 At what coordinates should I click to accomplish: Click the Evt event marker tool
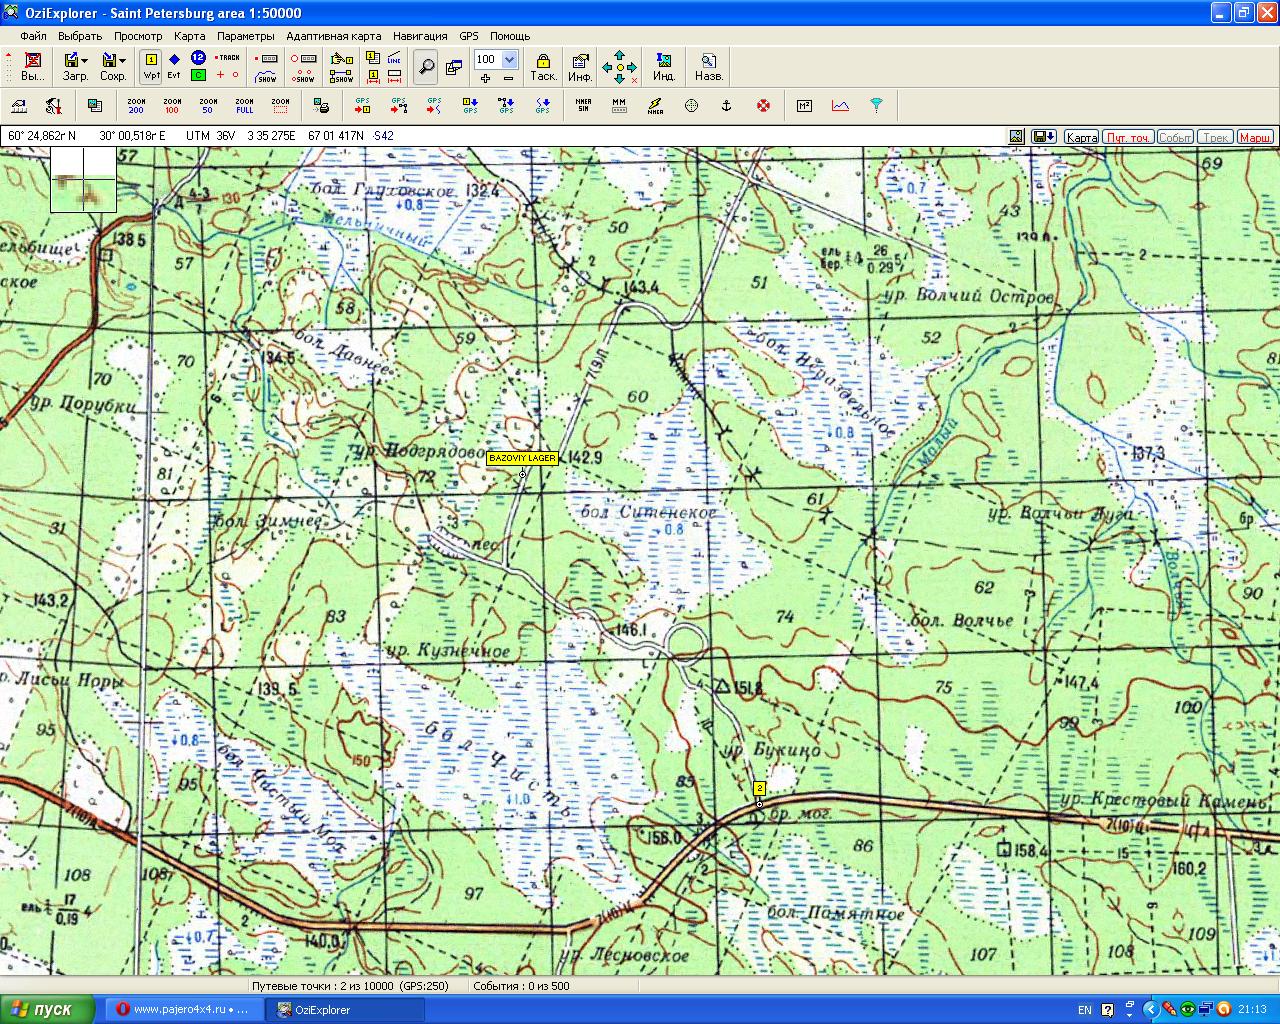(174, 66)
